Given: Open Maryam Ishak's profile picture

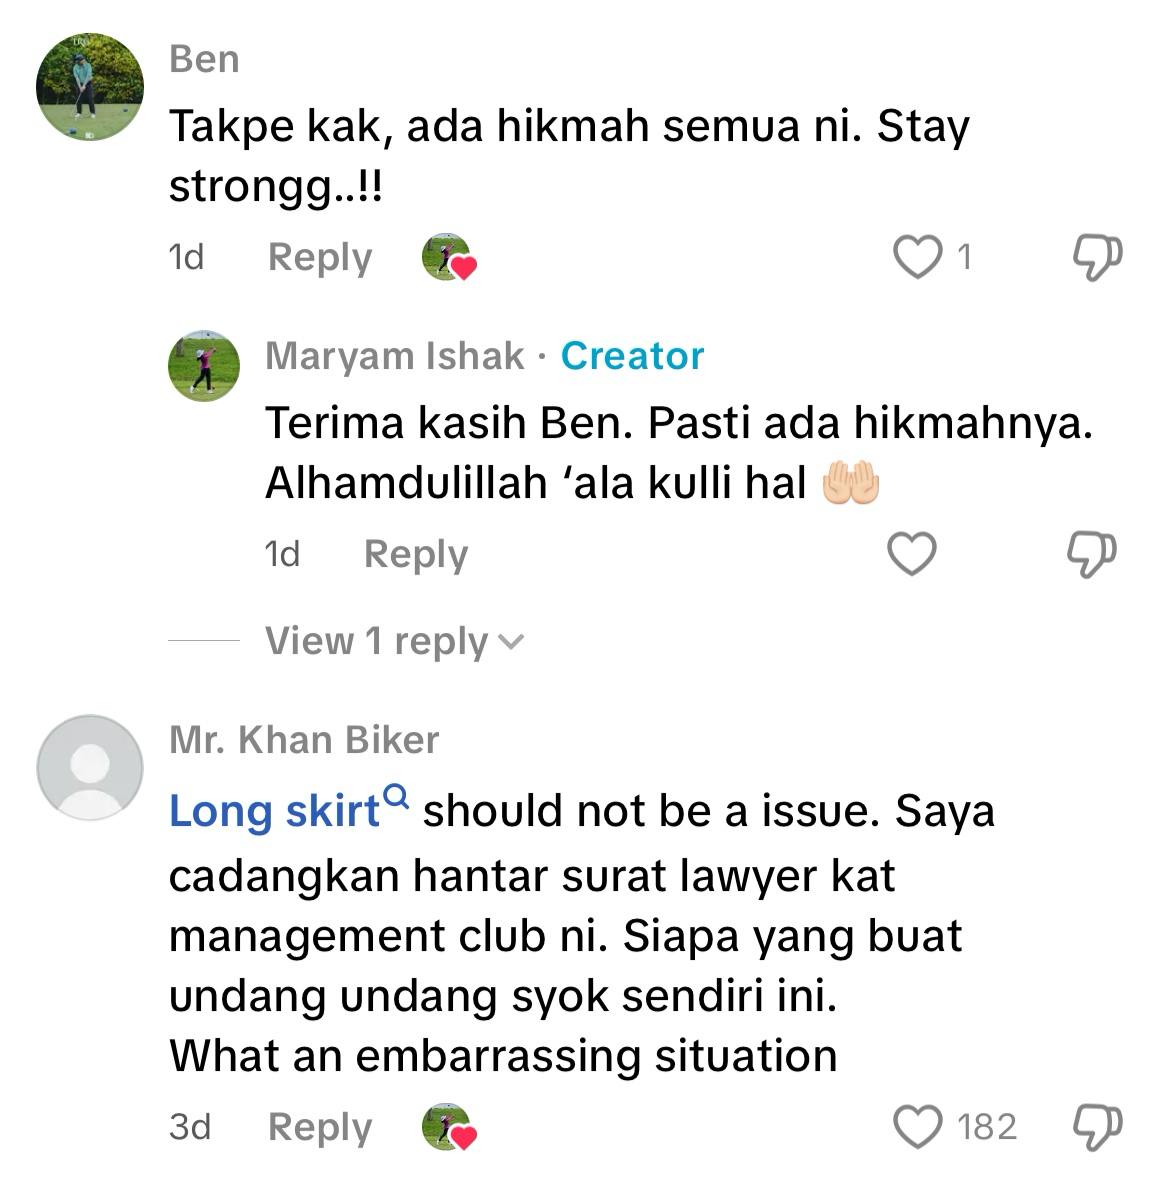Looking at the screenshot, I should pyautogui.click(x=204, y=365).
